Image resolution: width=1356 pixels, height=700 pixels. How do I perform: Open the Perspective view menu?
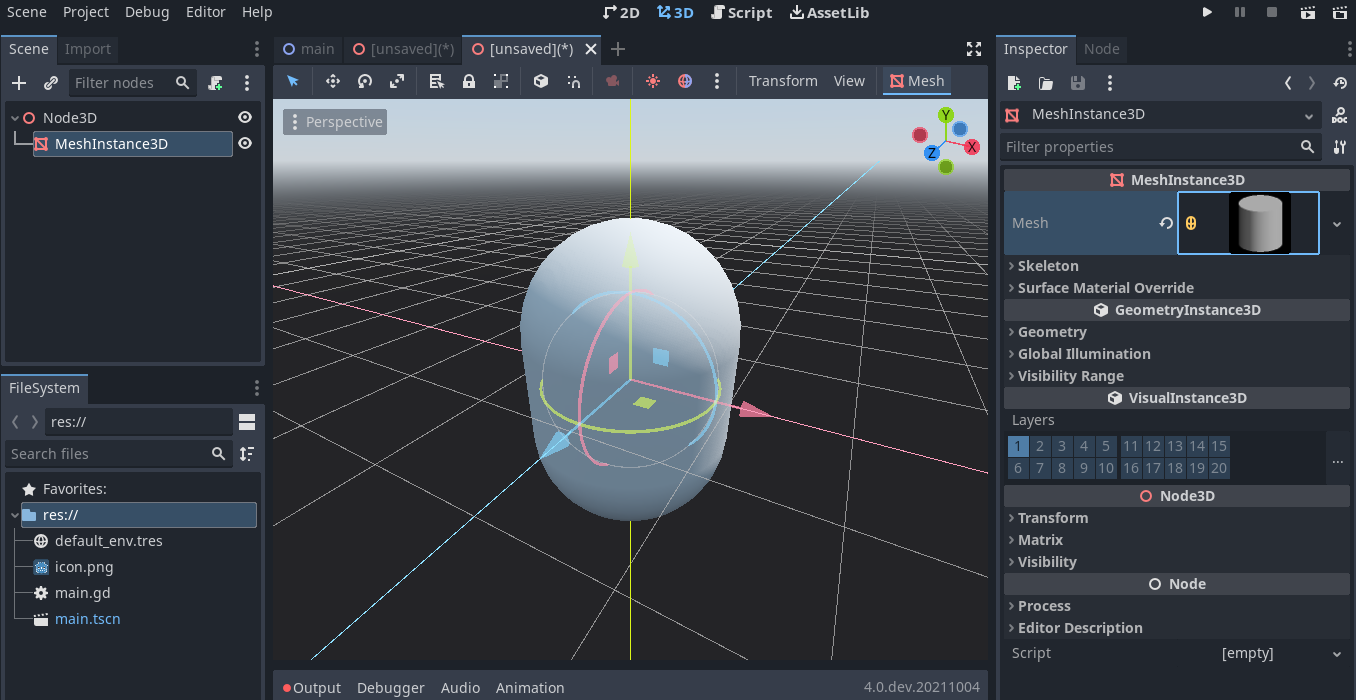tap(334, 121)
